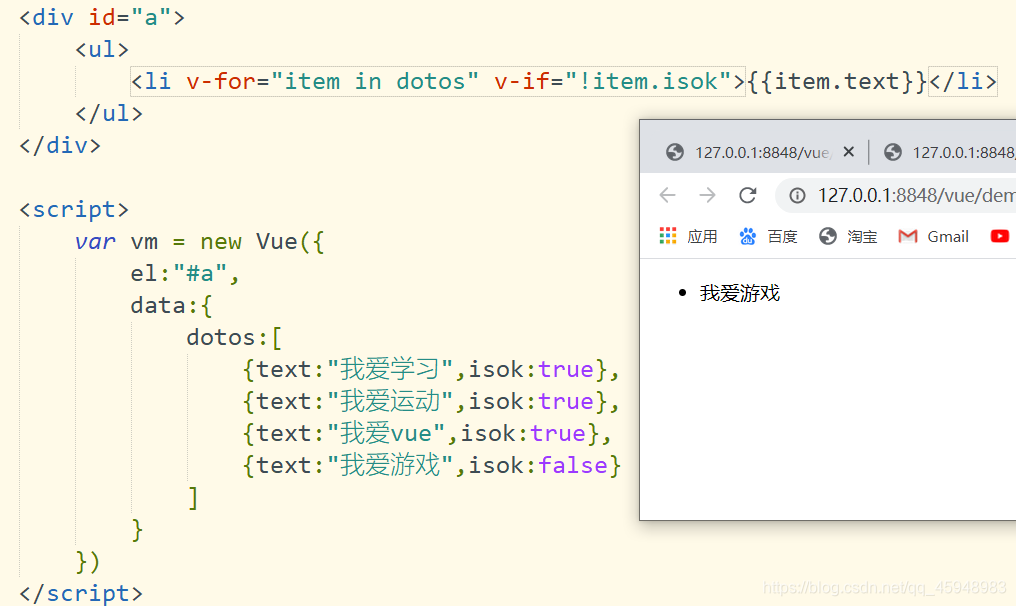Click the 我爱学习 data row
This screenshot has width=1016, height=606.
(431, 369)
